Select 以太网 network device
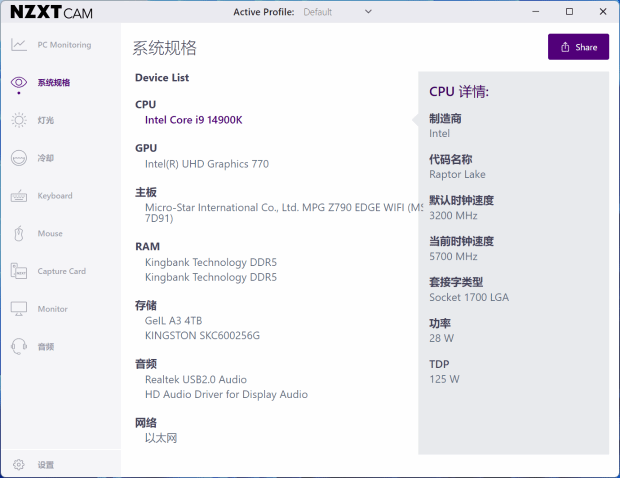The image size is (620, 478). pos(161,438)
